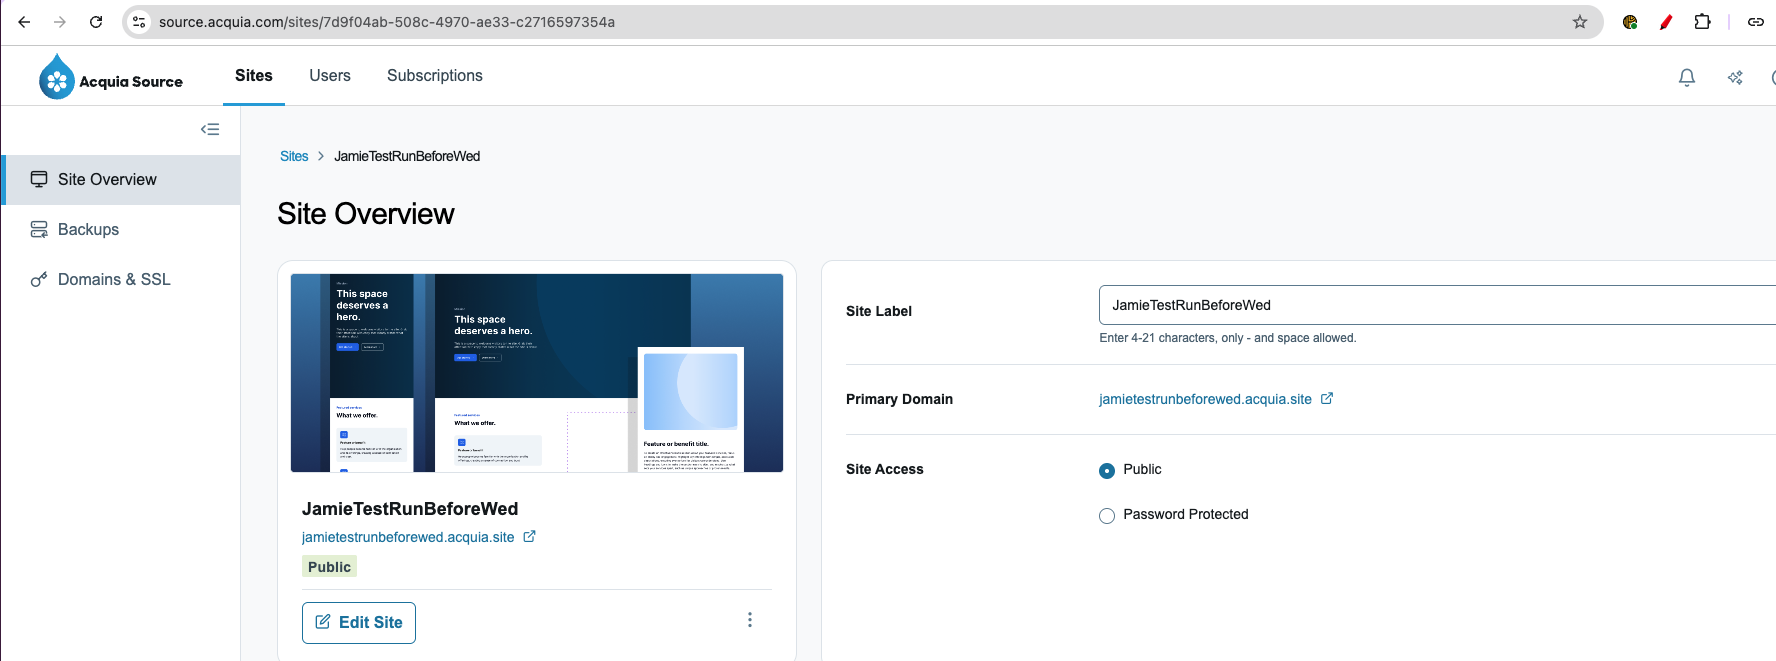
Task: Open the browser extensions puzzle icon
Action: click(x=1702, y=22)
